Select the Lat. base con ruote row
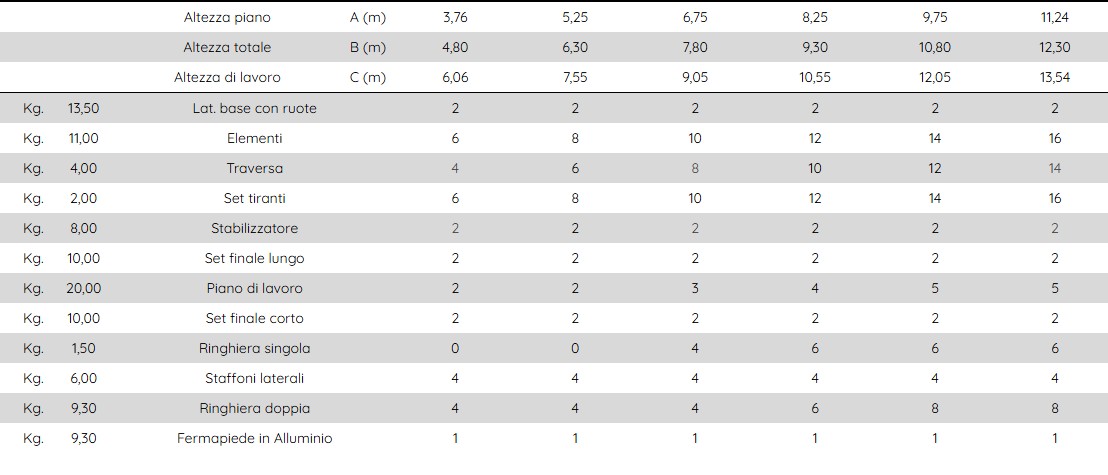1108x475 pixels. pos(554,108)
